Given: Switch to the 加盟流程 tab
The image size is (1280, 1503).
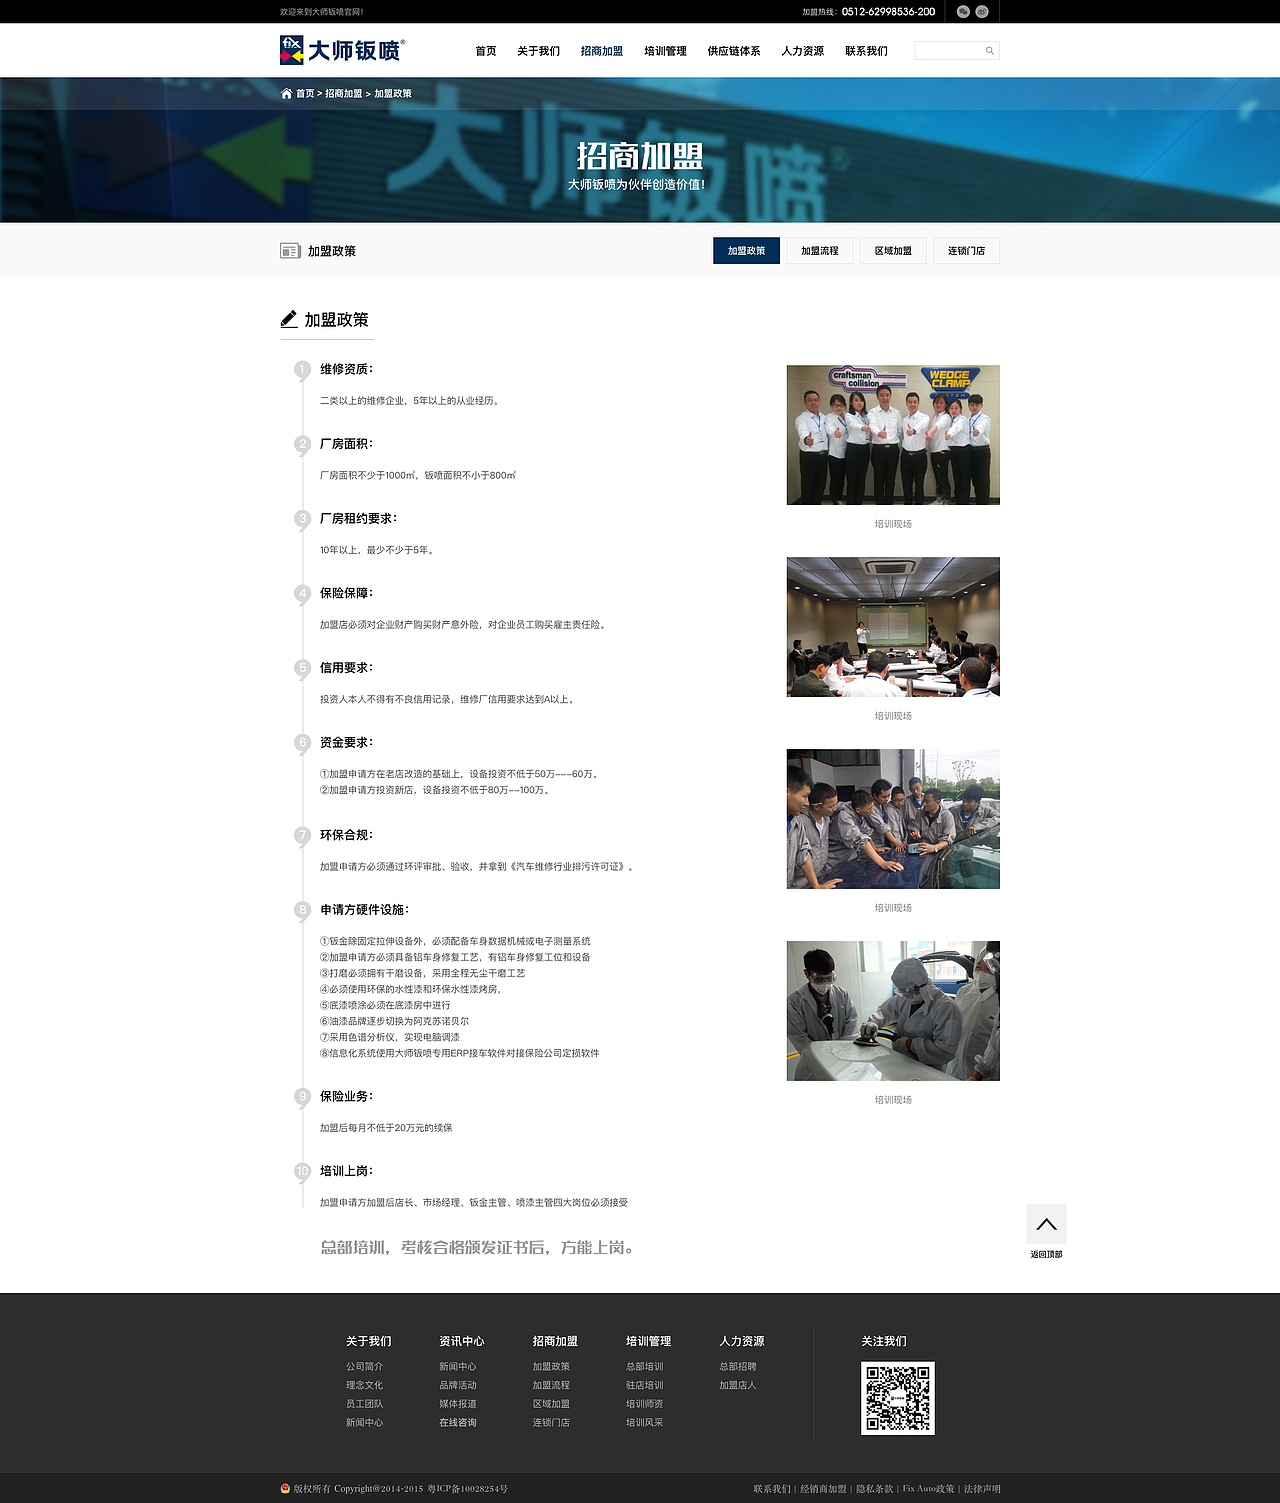Looking at the screenshot, I should click(820, 250).
